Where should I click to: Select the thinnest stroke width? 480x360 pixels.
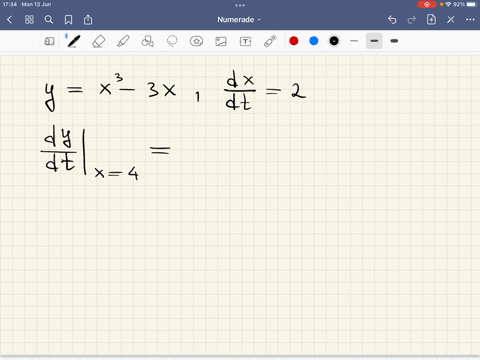(354, 41)
